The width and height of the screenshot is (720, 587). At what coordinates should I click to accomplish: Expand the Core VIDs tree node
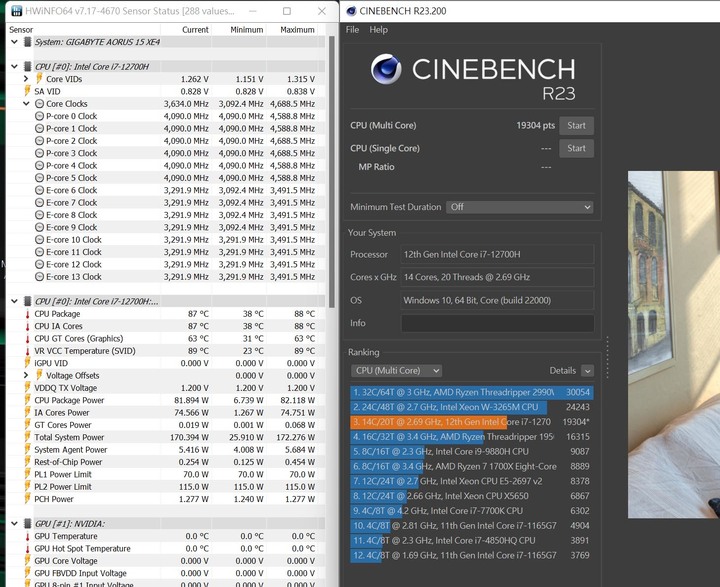27,79
